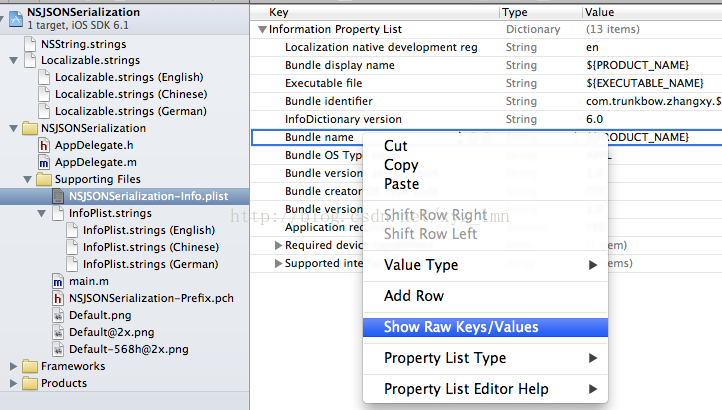722x410 pixels.
Task: Select the AppDelegate.m file icon
Action: pos(44,162)
